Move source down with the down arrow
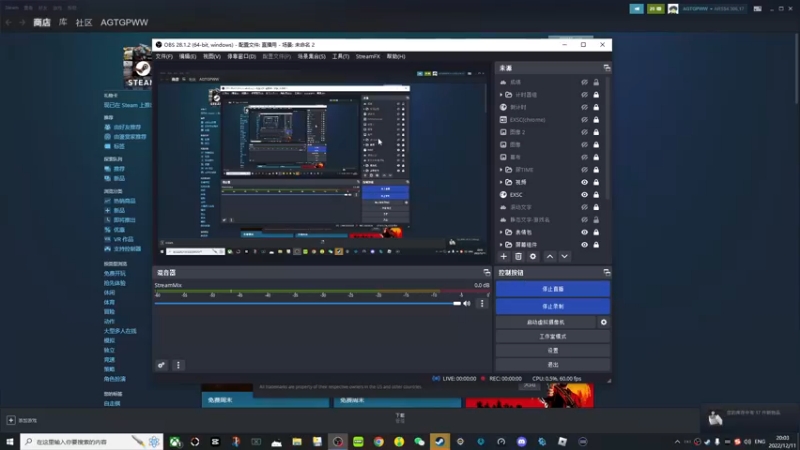Screen dimensions: 800x450 [564, 257]
